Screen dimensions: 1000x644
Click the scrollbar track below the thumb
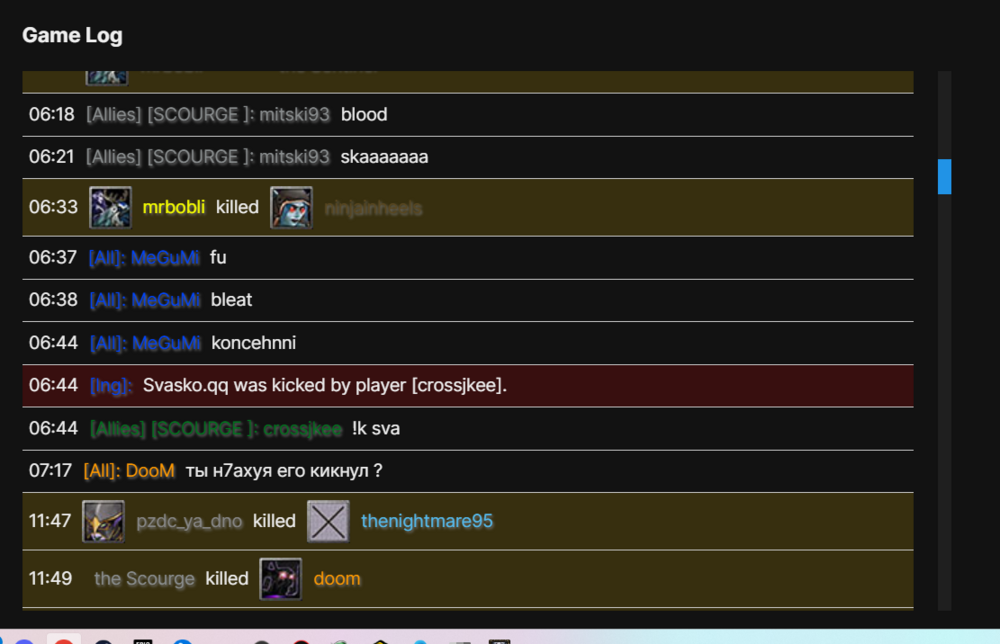tap(945, 402)
